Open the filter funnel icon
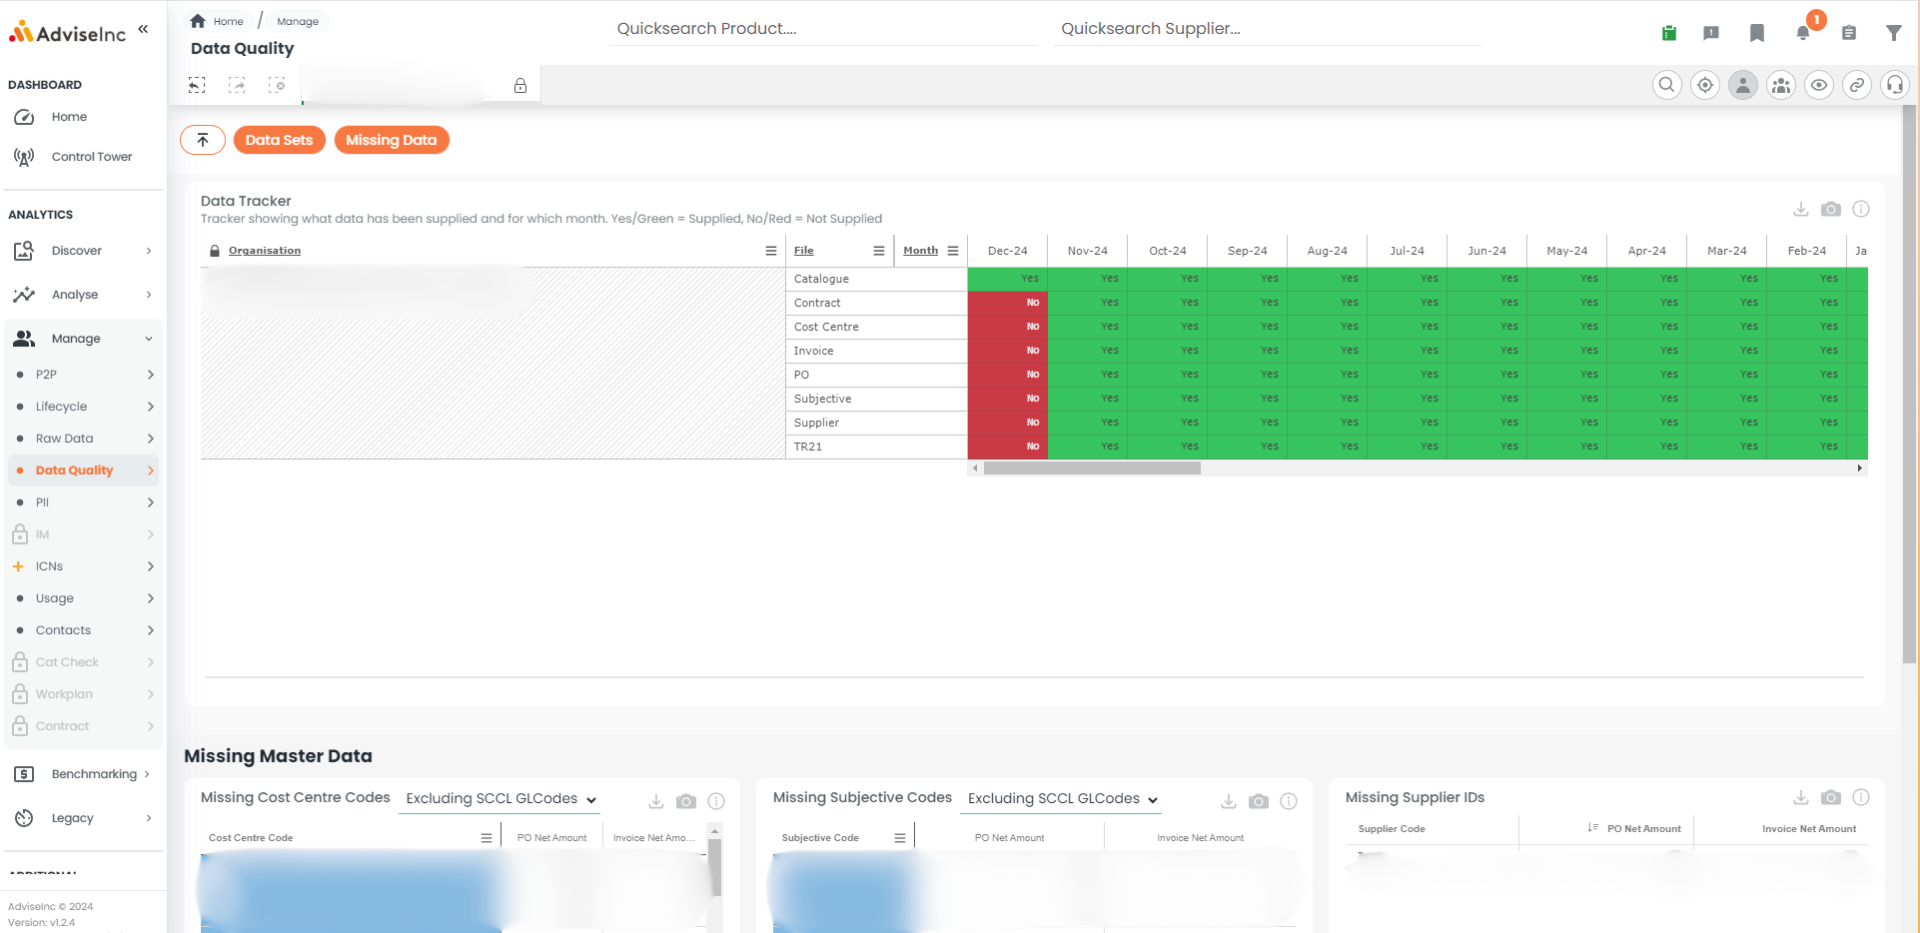This screenshot has height=933, width=1920. pyautogui.click(x=1894, y=33)
